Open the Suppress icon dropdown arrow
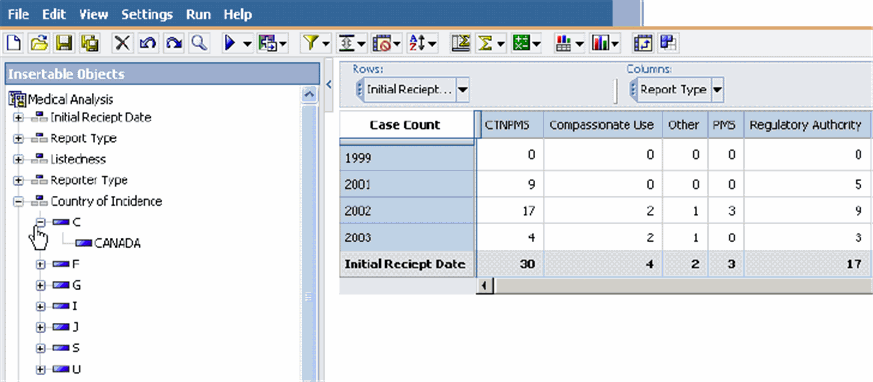Screen dimensions: 873x382 [x=396, y=43]
